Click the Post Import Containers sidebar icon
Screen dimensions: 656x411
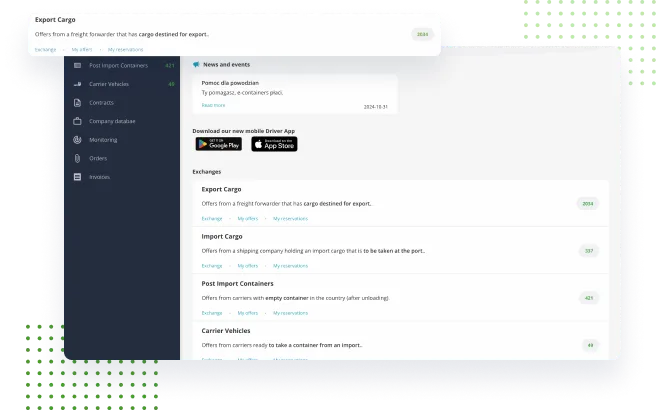pos(77,66)
